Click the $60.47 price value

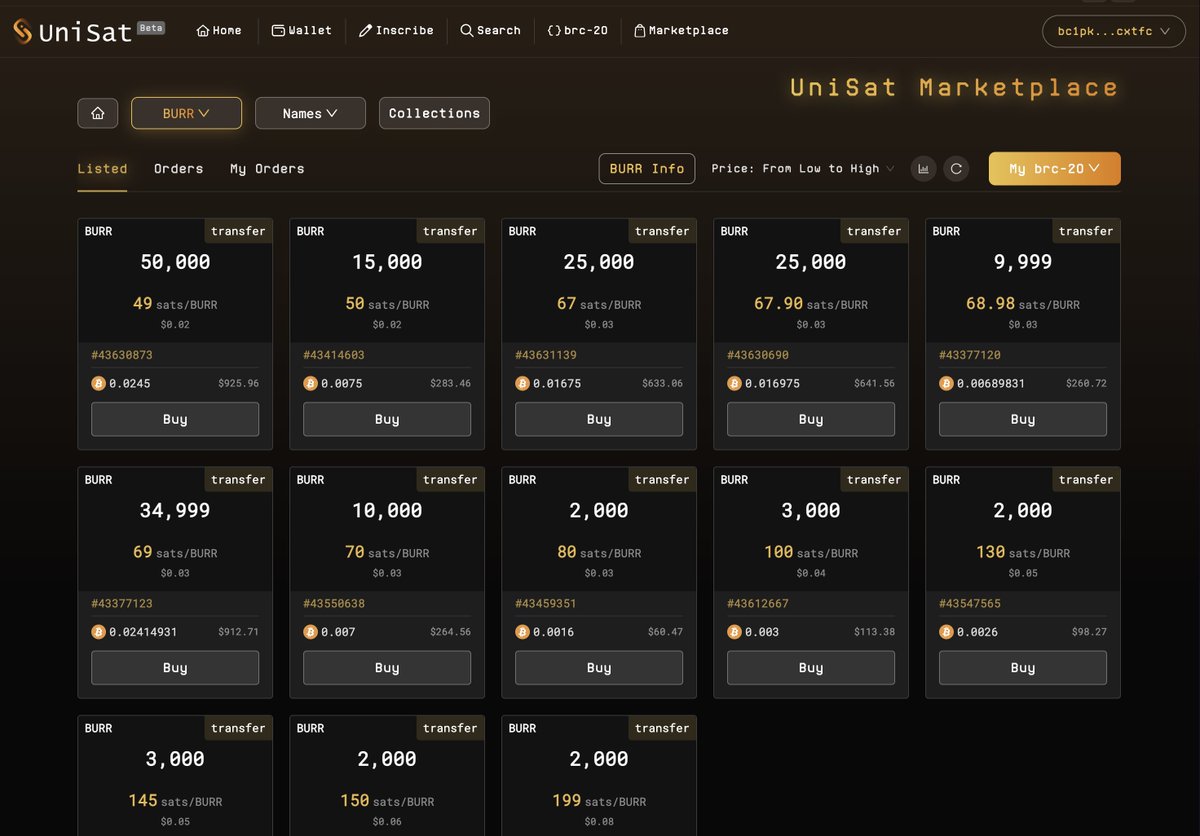[x=665, y=633]
